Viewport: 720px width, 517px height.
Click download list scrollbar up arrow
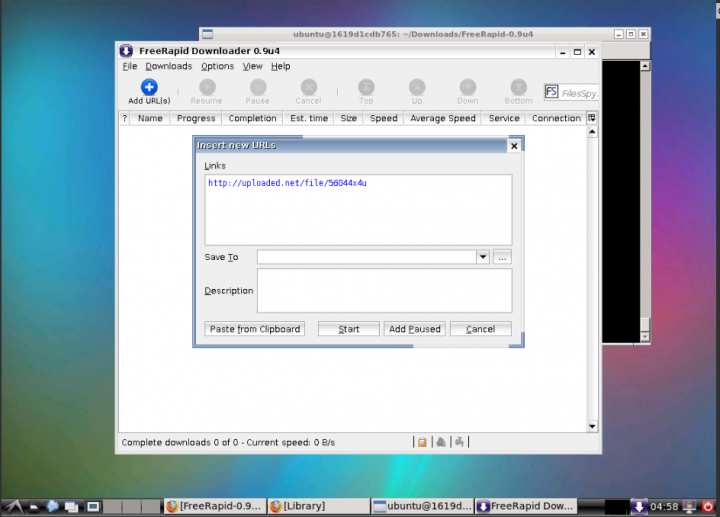pyautogui.click(x=592, y=132)
